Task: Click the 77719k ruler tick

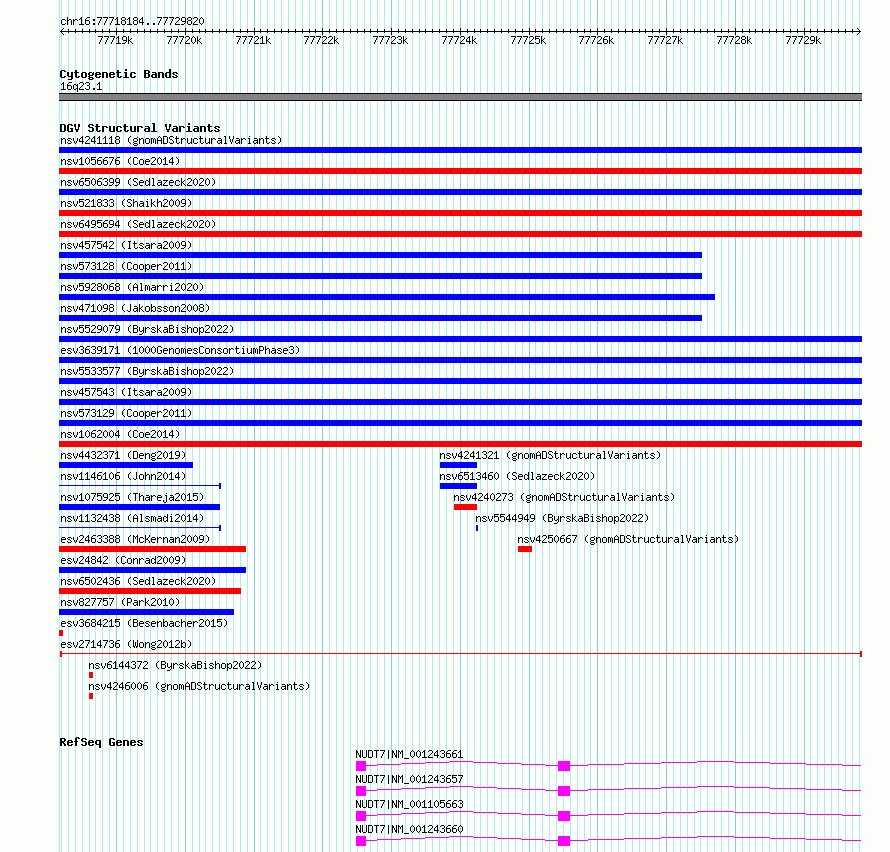Action: click(115, 40)
